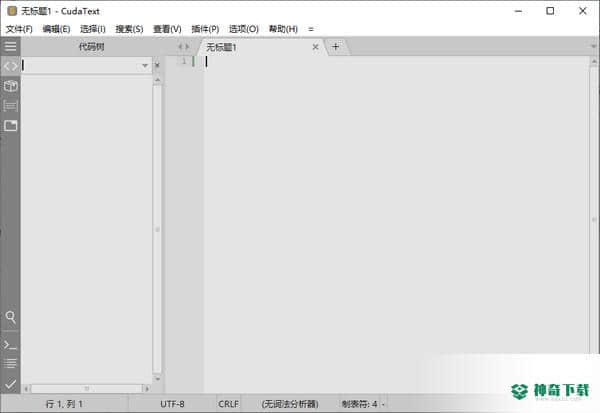
Task: Open the 搜索(S) menu
Action: [x=129, y=29]
